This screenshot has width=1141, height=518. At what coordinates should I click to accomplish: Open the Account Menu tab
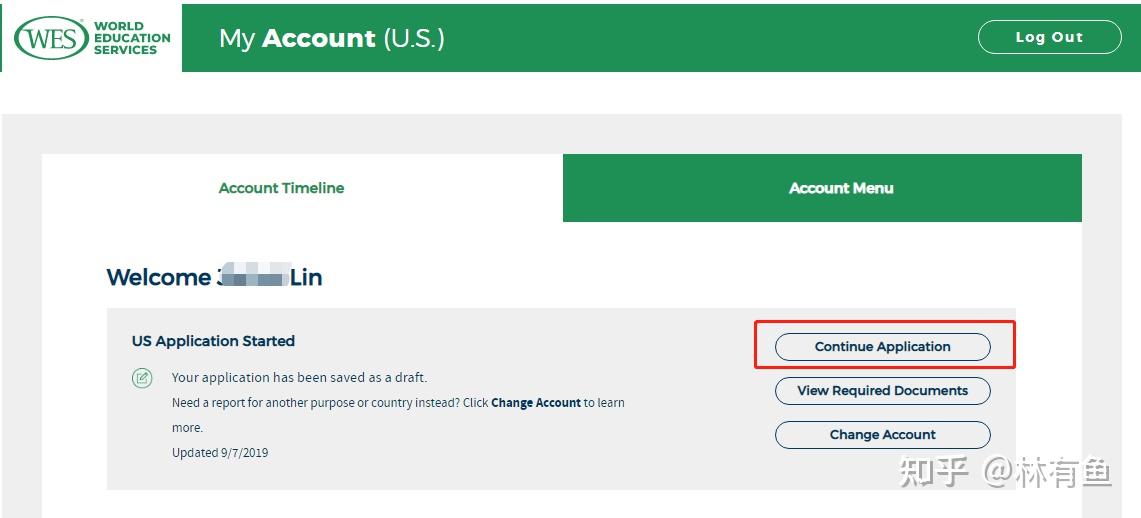click(841, 188)
